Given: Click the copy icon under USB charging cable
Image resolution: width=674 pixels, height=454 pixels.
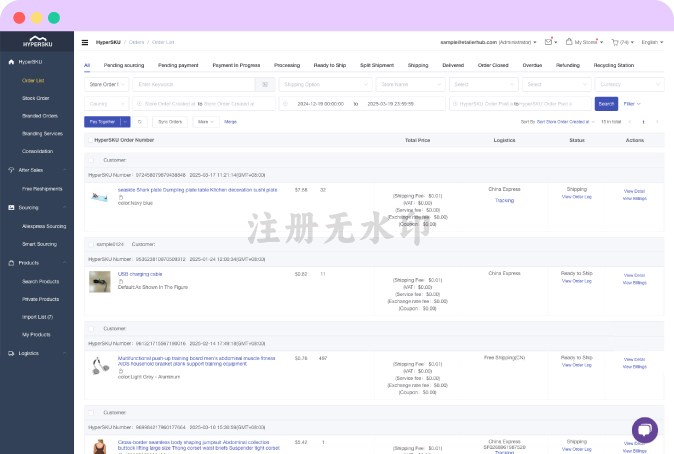Looking at the screenshot, I should point(121,281).
